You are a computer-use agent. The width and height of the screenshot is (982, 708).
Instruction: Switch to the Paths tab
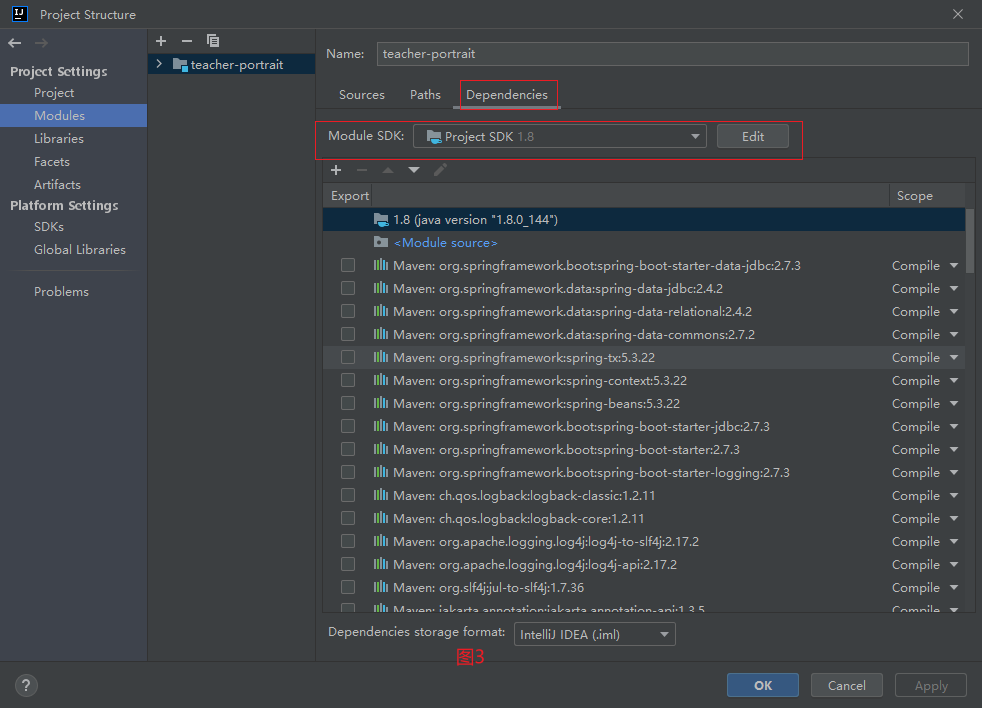pyautogui.click(x=425, y=95)
